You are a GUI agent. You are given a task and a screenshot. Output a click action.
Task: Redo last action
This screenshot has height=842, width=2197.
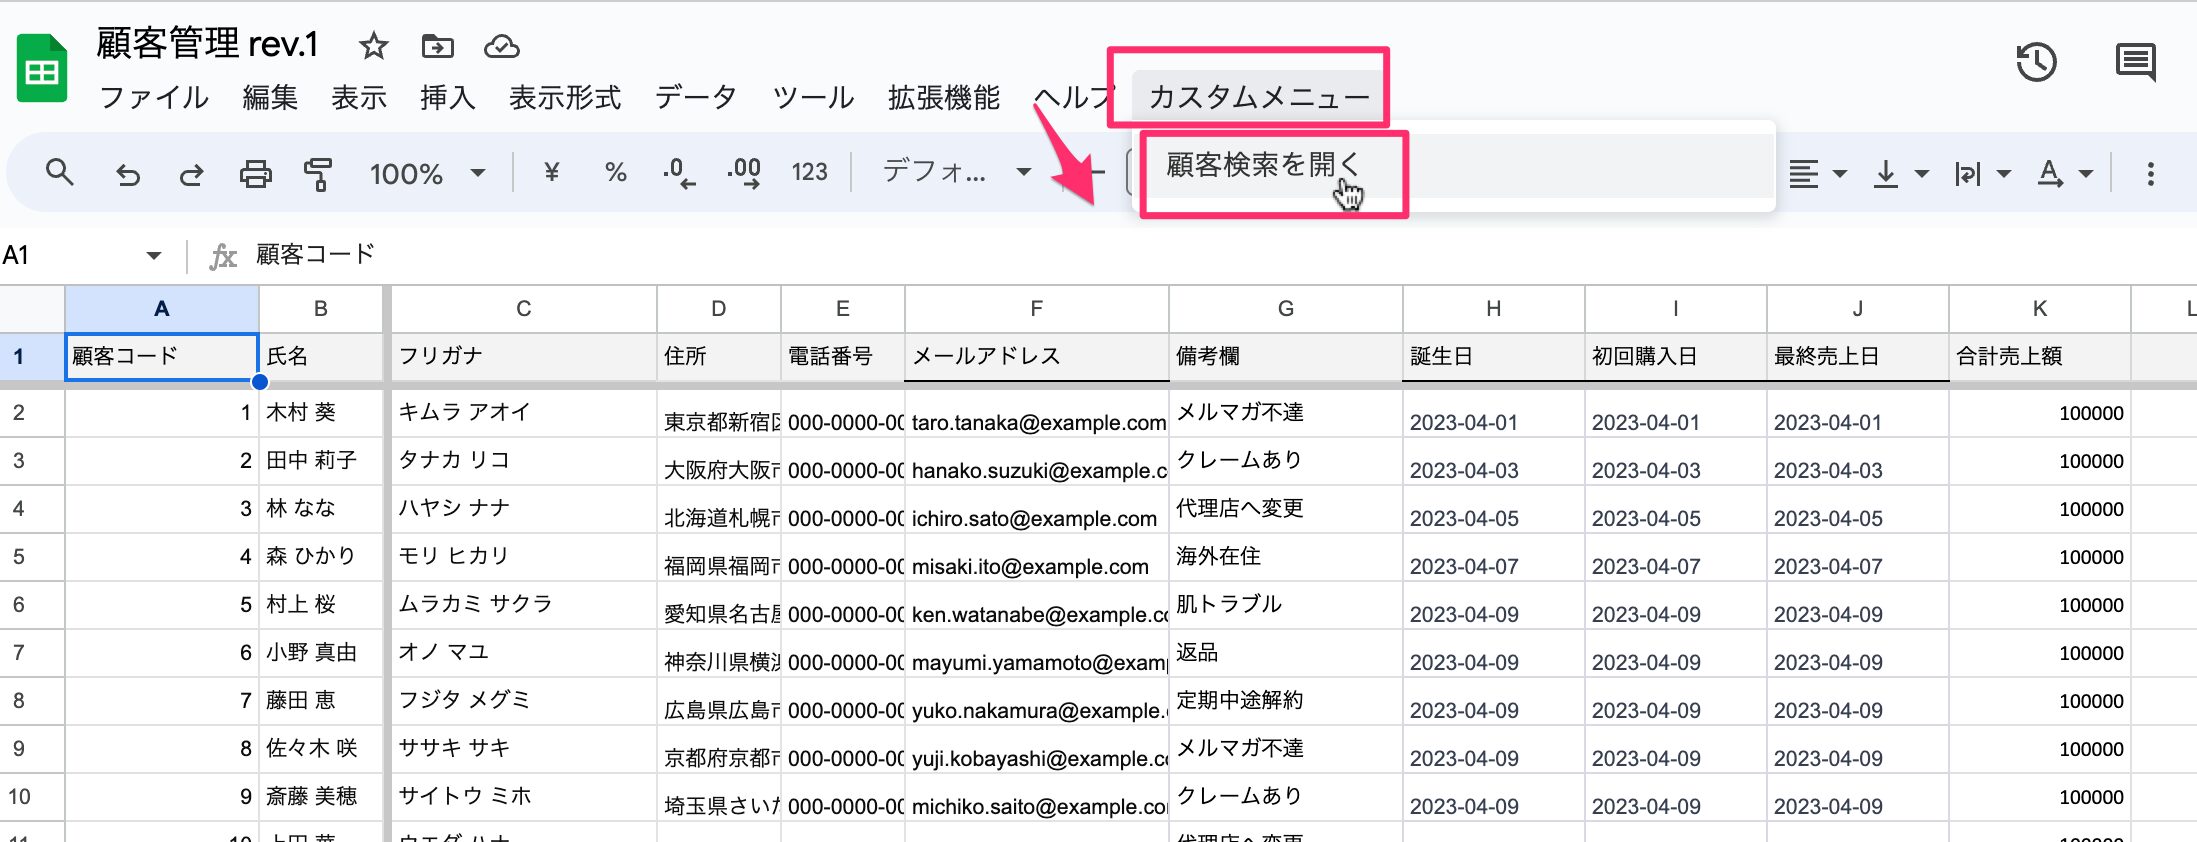(x=191, y=174)
